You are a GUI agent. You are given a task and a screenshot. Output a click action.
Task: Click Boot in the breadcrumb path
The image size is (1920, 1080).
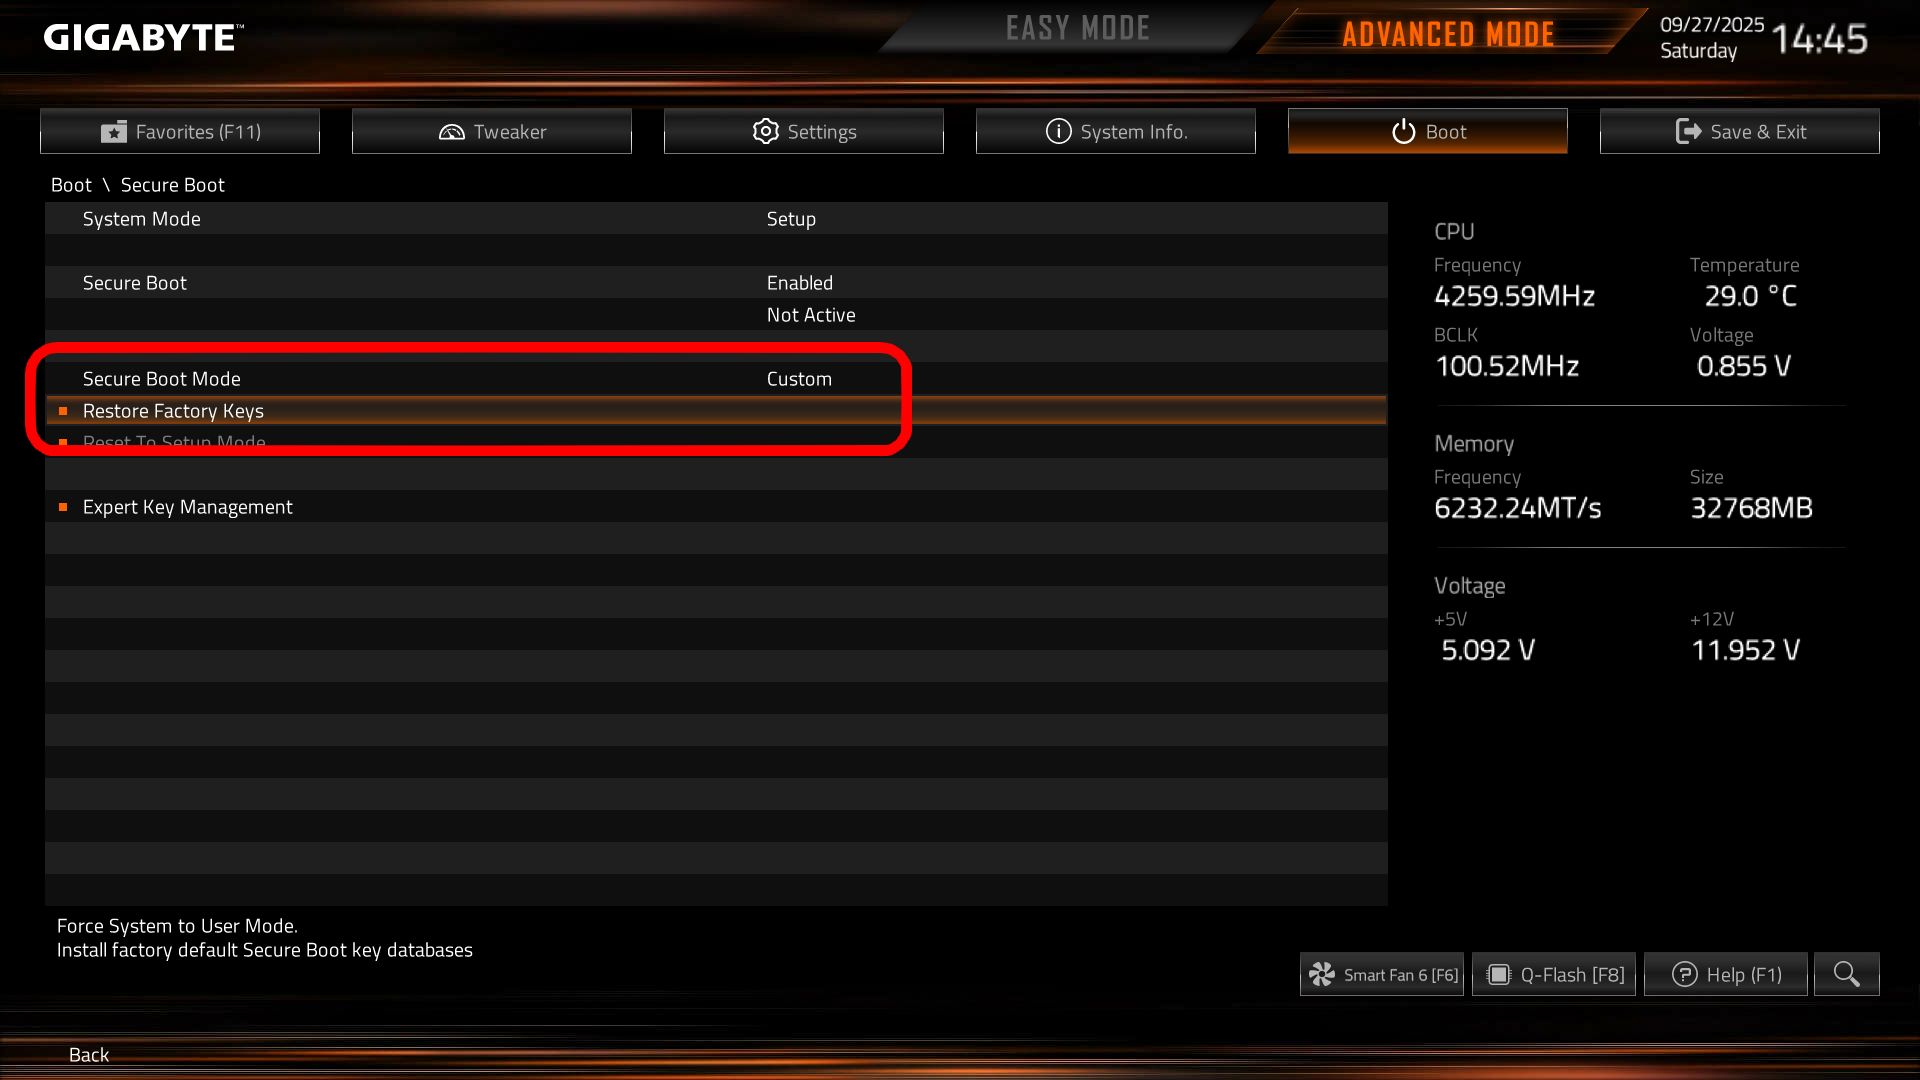pos(71,185)
